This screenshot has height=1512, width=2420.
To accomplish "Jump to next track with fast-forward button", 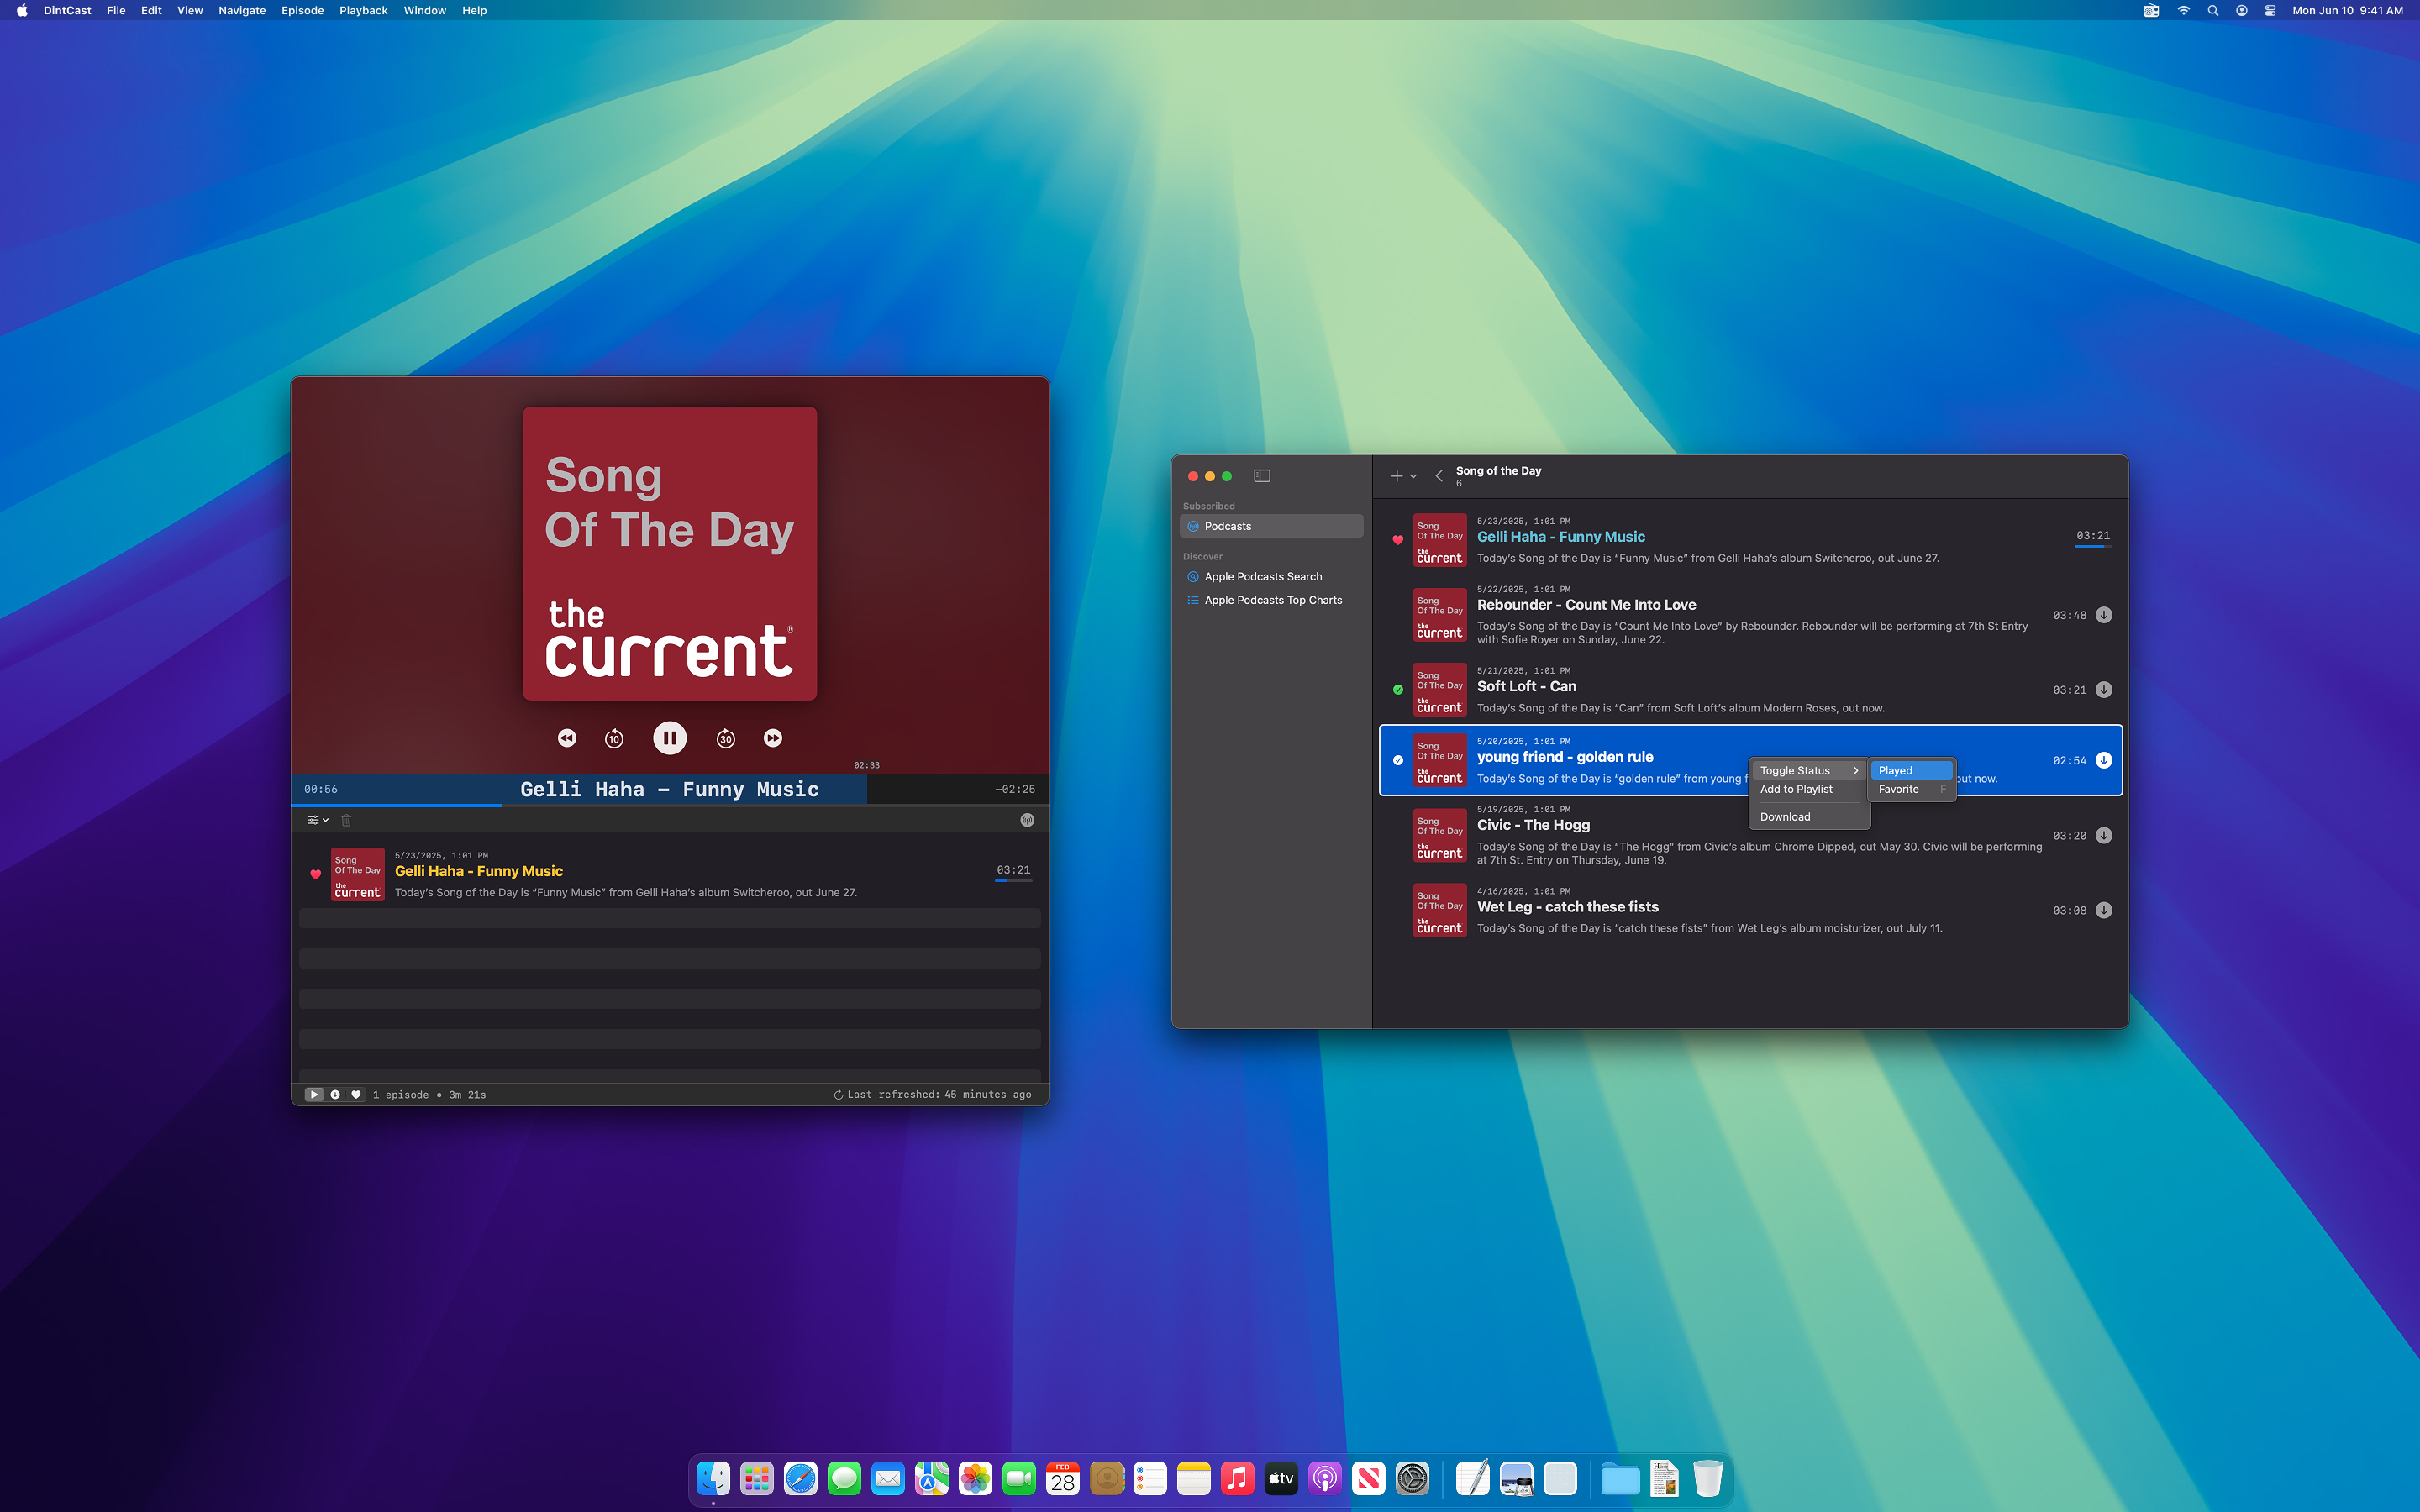I will tap(773, 738).
